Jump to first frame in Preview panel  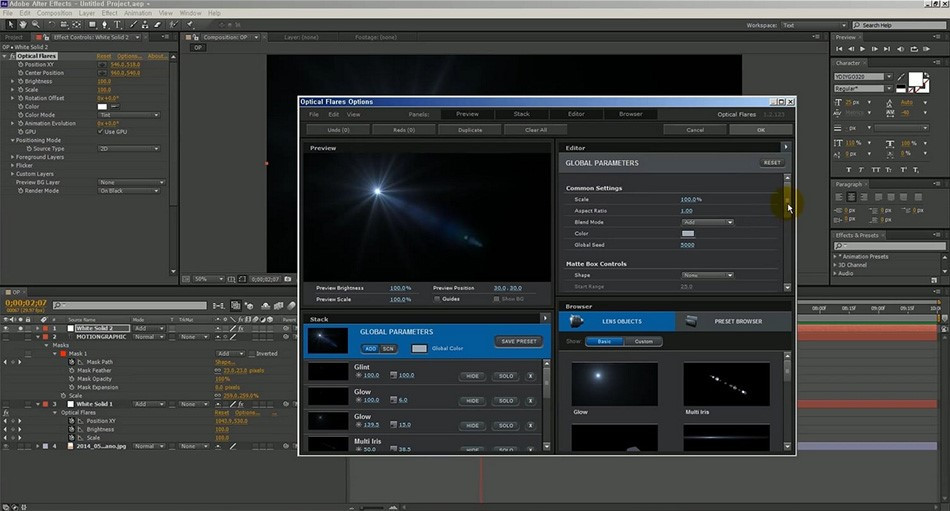pyautogui.click(x=839, y=49)
